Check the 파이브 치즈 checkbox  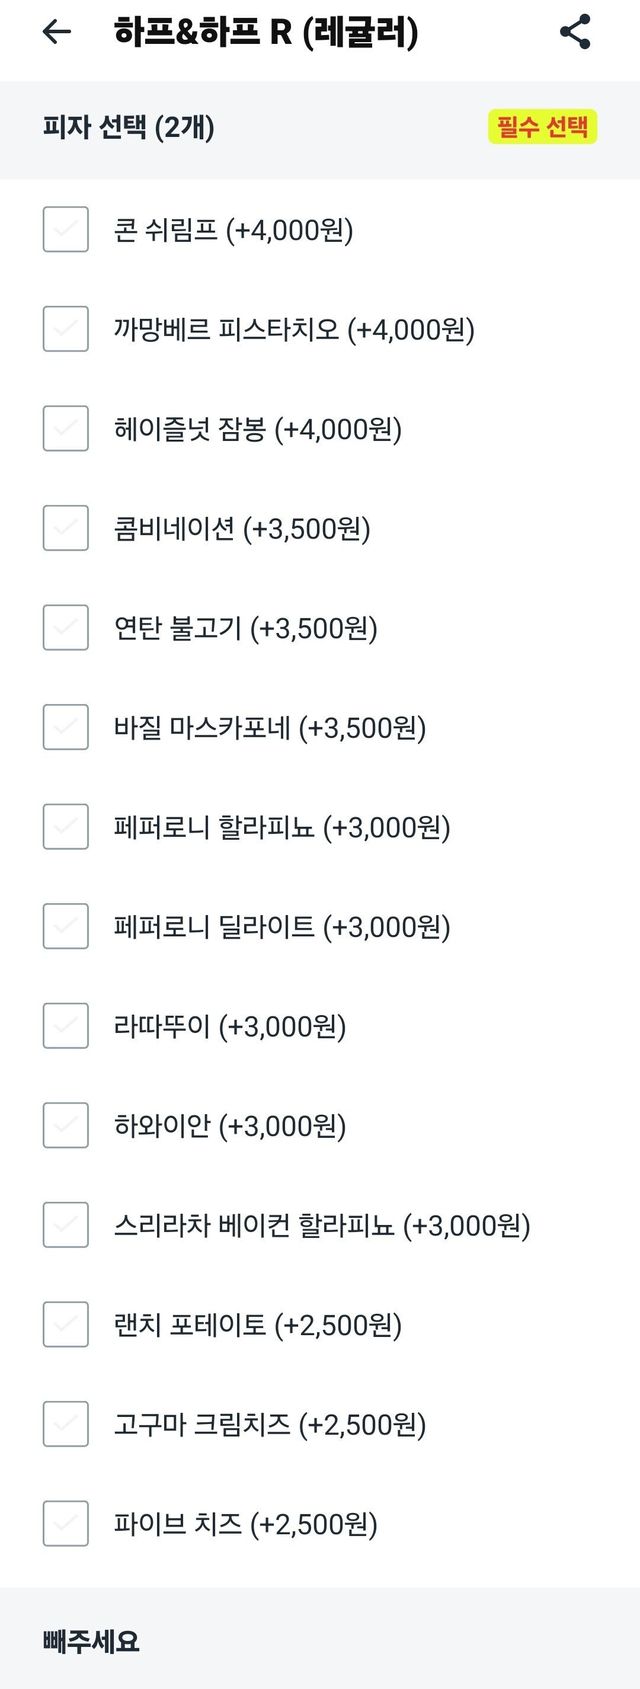[x=66, y=1523]
